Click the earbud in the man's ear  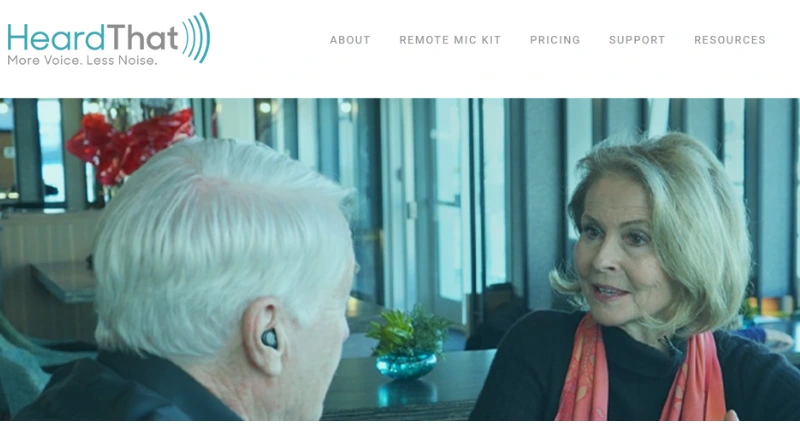coord(269,338)
